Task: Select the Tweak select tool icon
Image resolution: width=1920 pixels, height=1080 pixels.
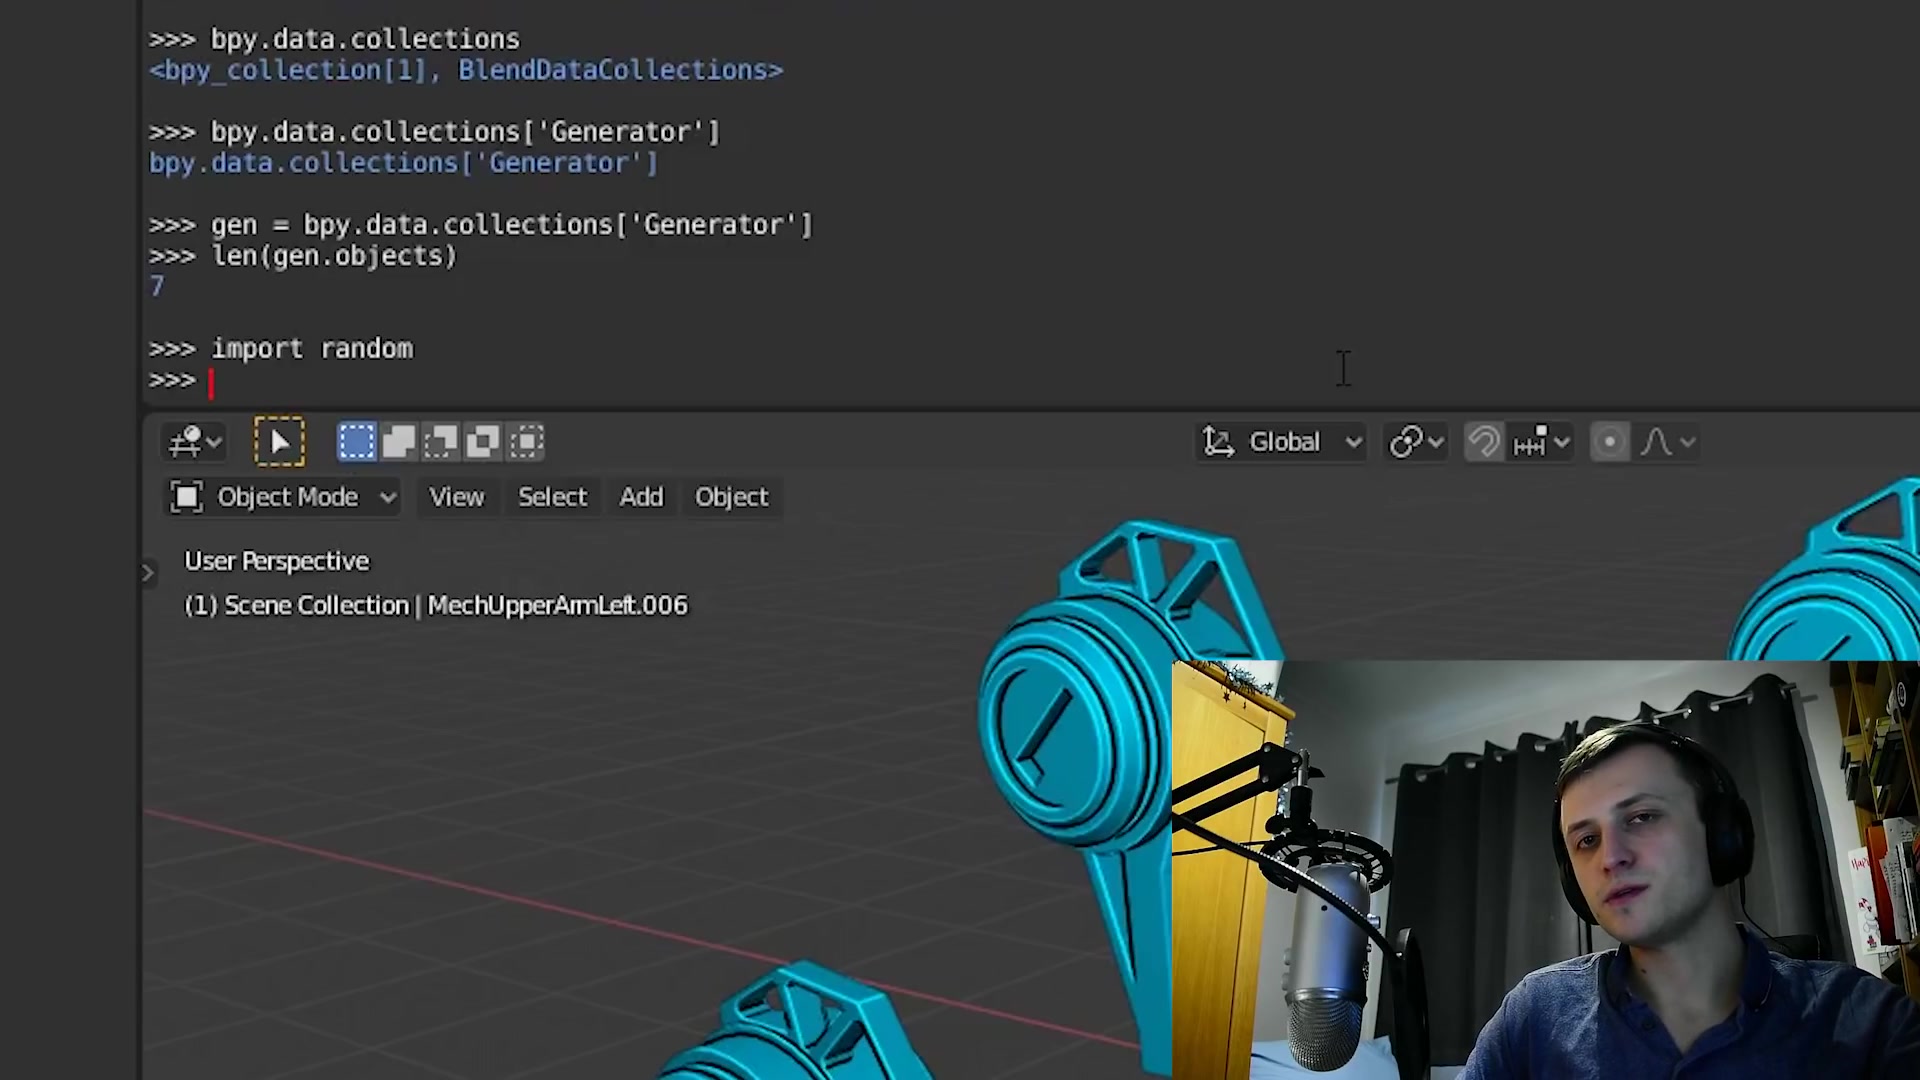Action: pos(279,442)
